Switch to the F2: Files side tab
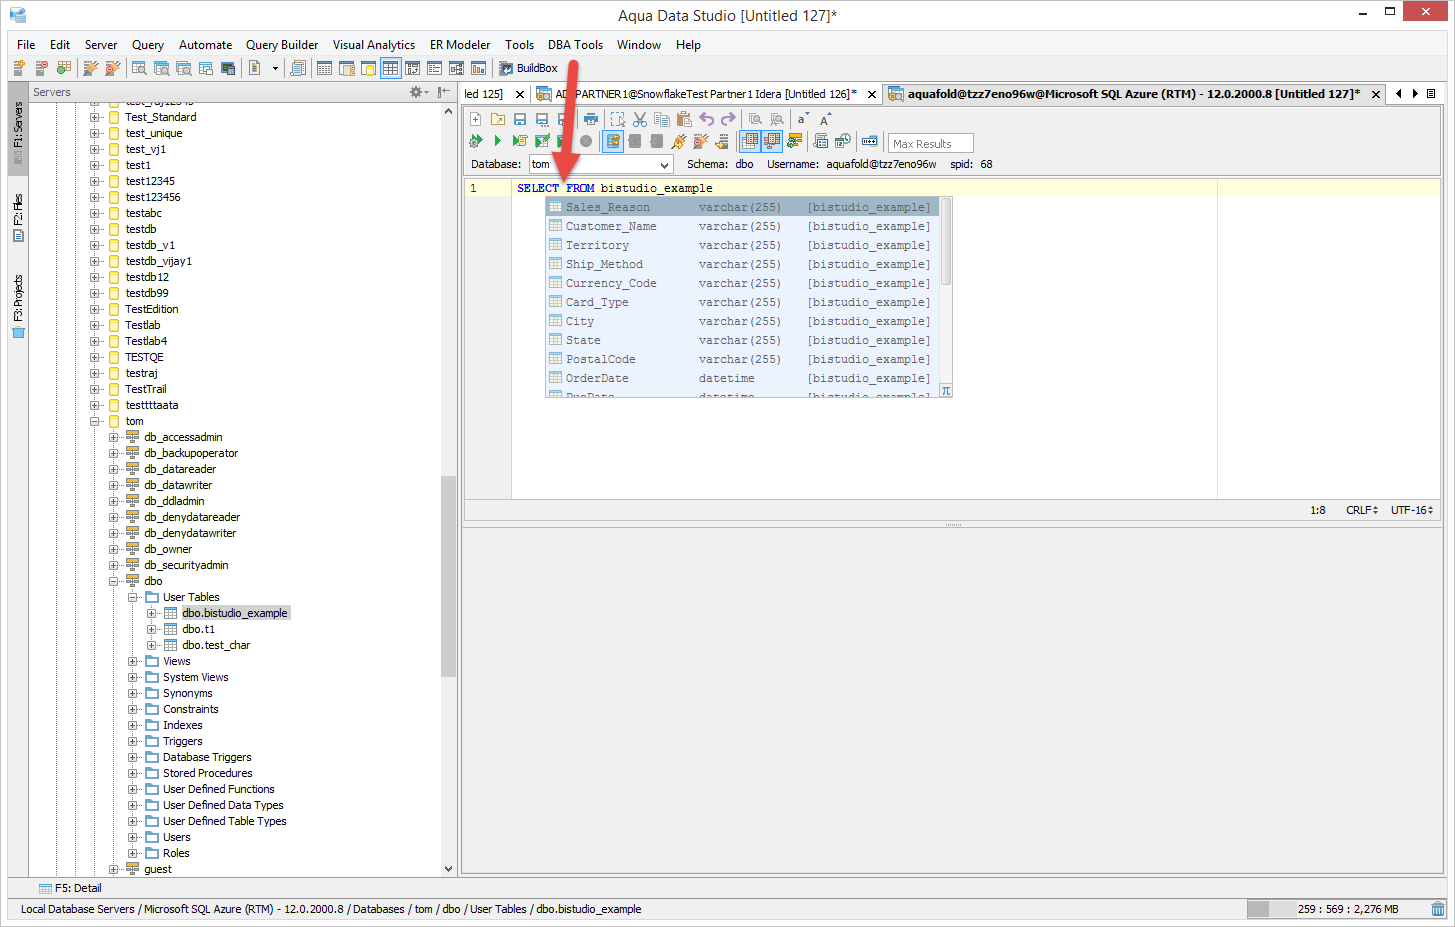This screenshot has height=927, width=1455. click(18, 217)
